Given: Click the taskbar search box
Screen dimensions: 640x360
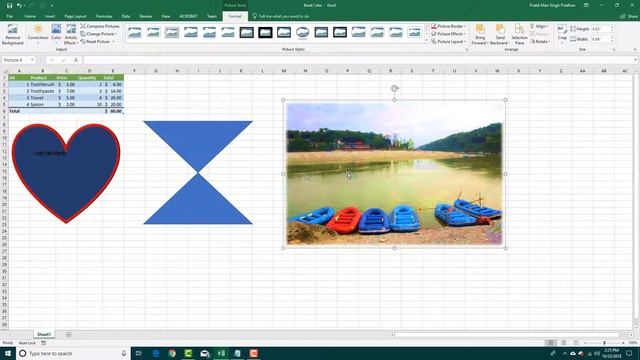Looking at the screenshot, I should [73, 353].
